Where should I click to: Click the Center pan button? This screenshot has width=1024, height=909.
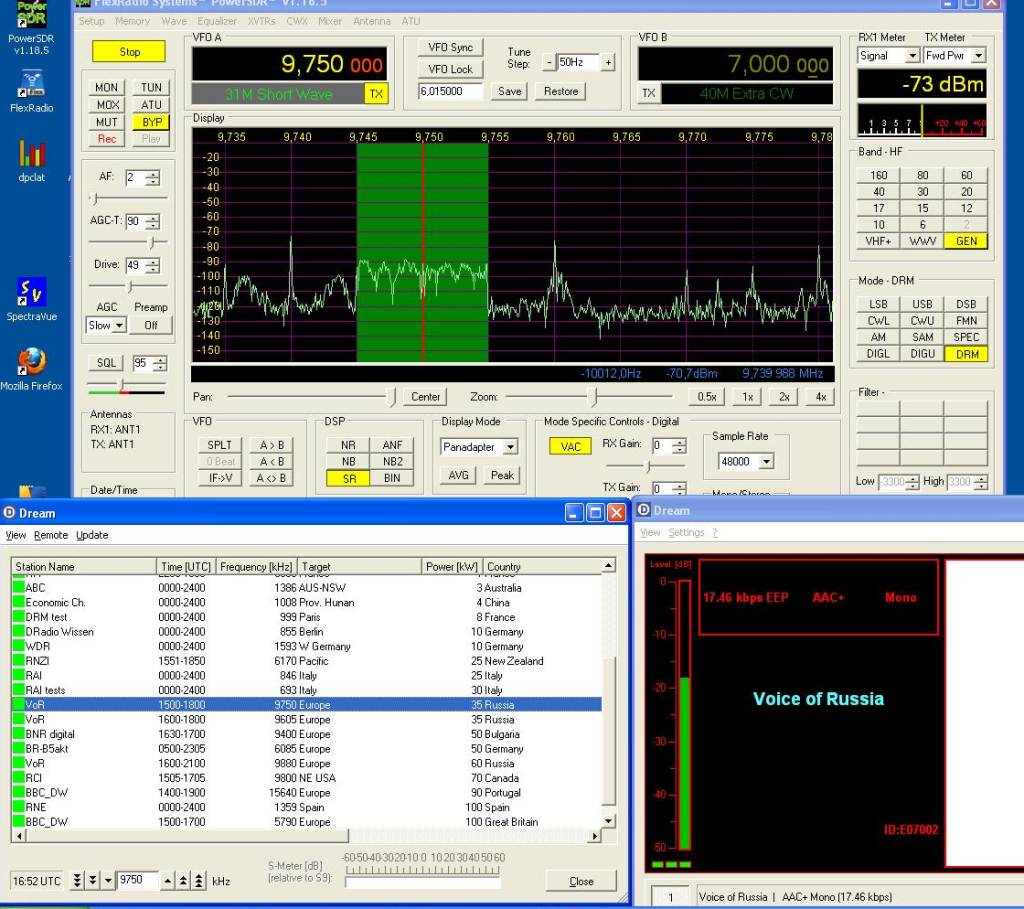[425, 396]
